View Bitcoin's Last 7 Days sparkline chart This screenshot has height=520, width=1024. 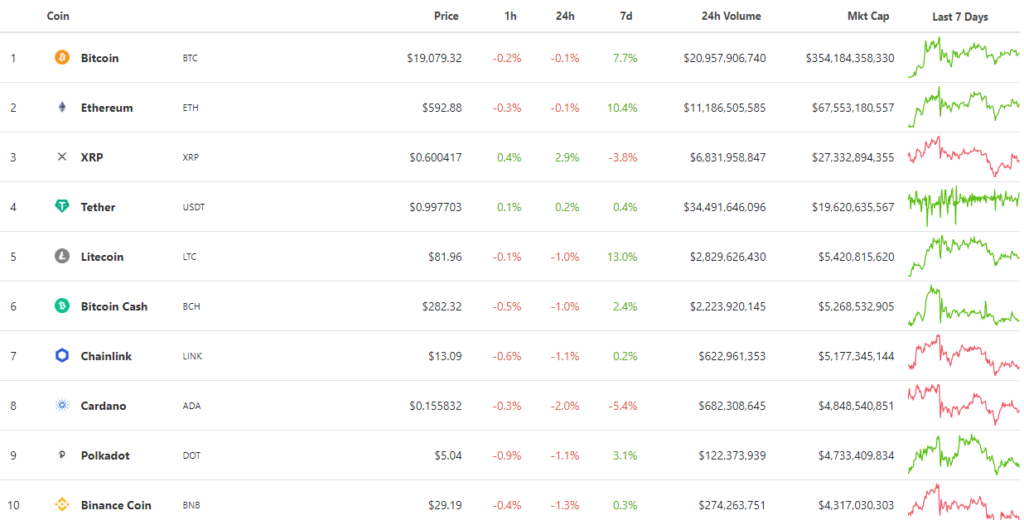[962, 58]
